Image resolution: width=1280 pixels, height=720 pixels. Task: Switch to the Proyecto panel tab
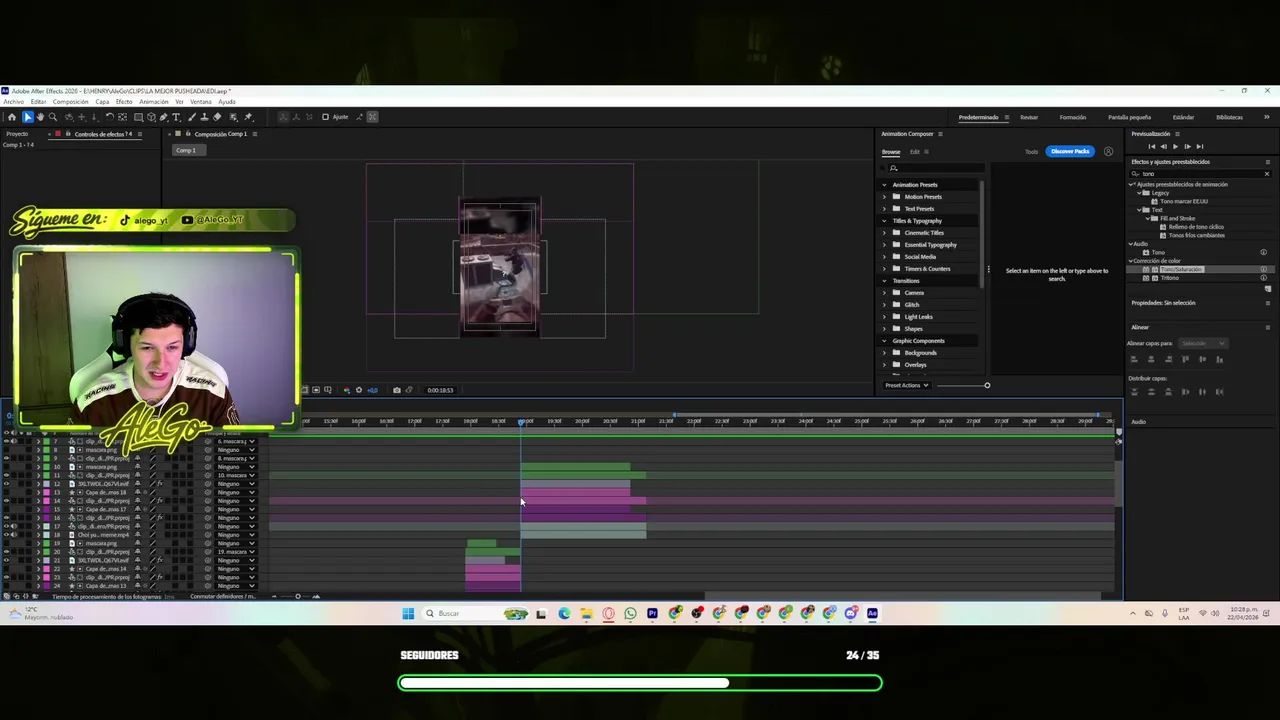(x=17, y=134)
